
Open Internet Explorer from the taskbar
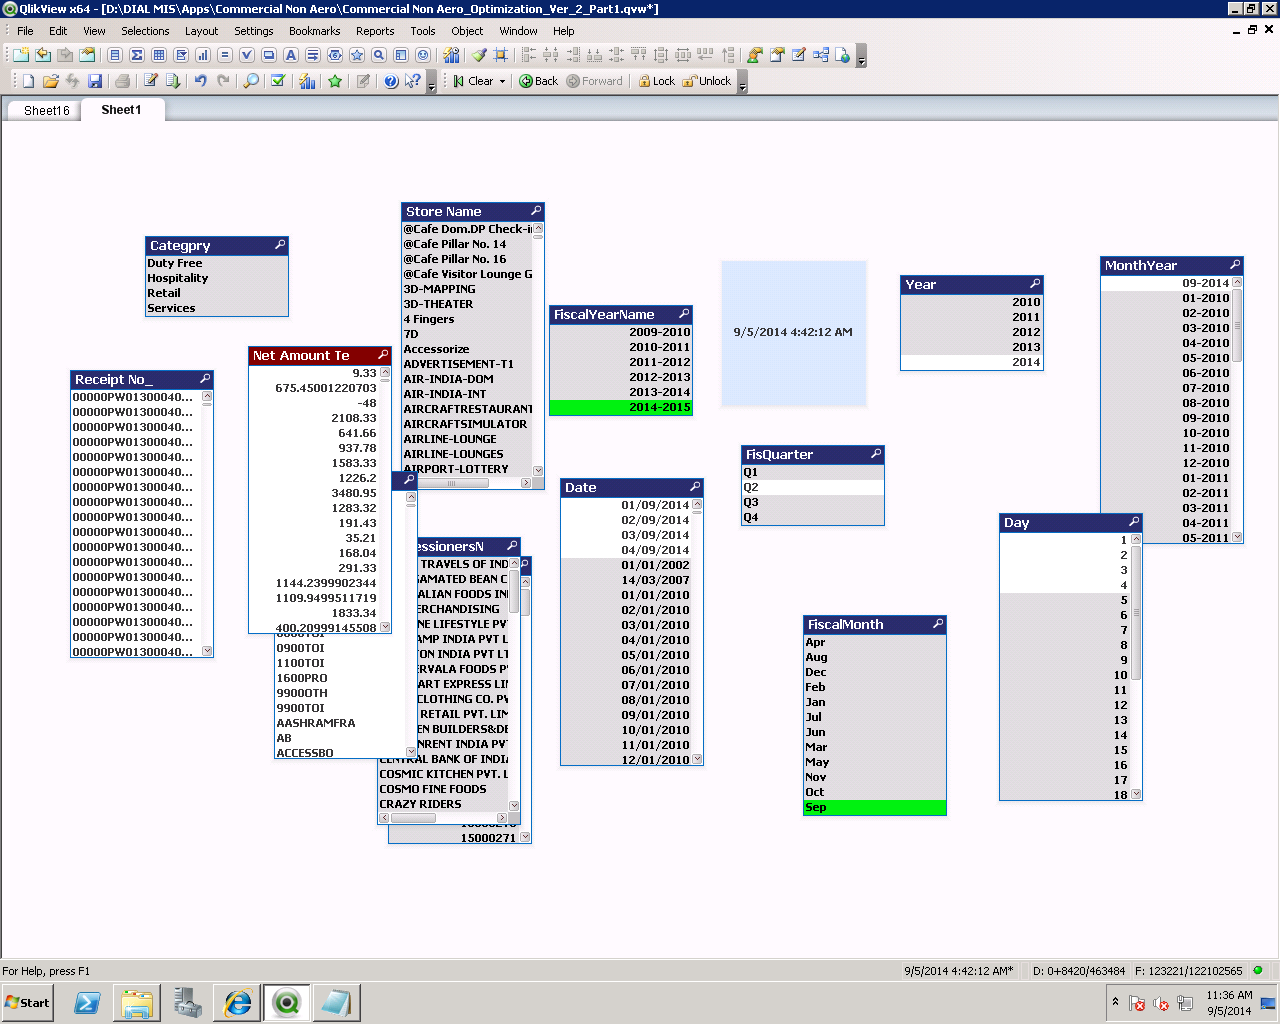coord(237,1003)
